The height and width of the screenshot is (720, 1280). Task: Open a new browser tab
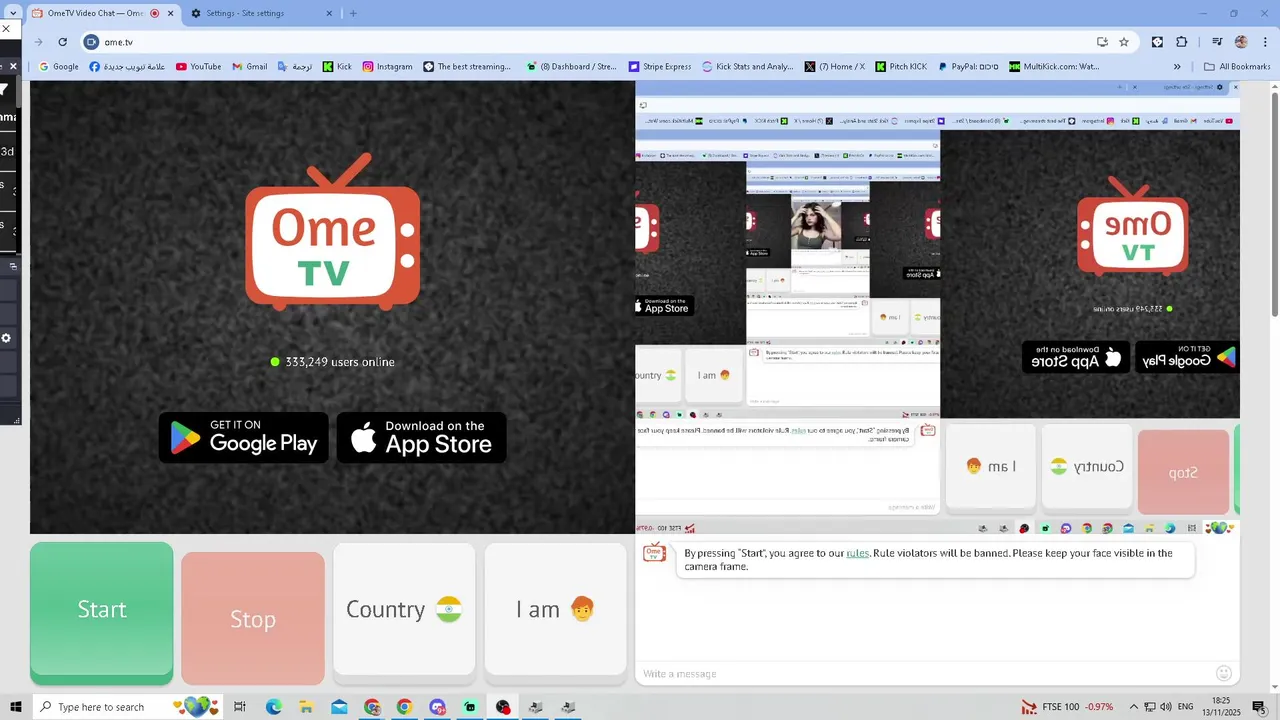[x=353, y=13]
